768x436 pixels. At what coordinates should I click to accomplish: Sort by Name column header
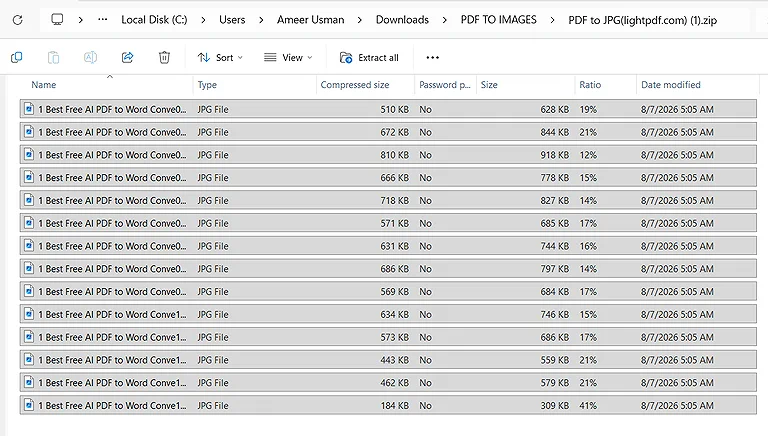(x=44, y=85)
